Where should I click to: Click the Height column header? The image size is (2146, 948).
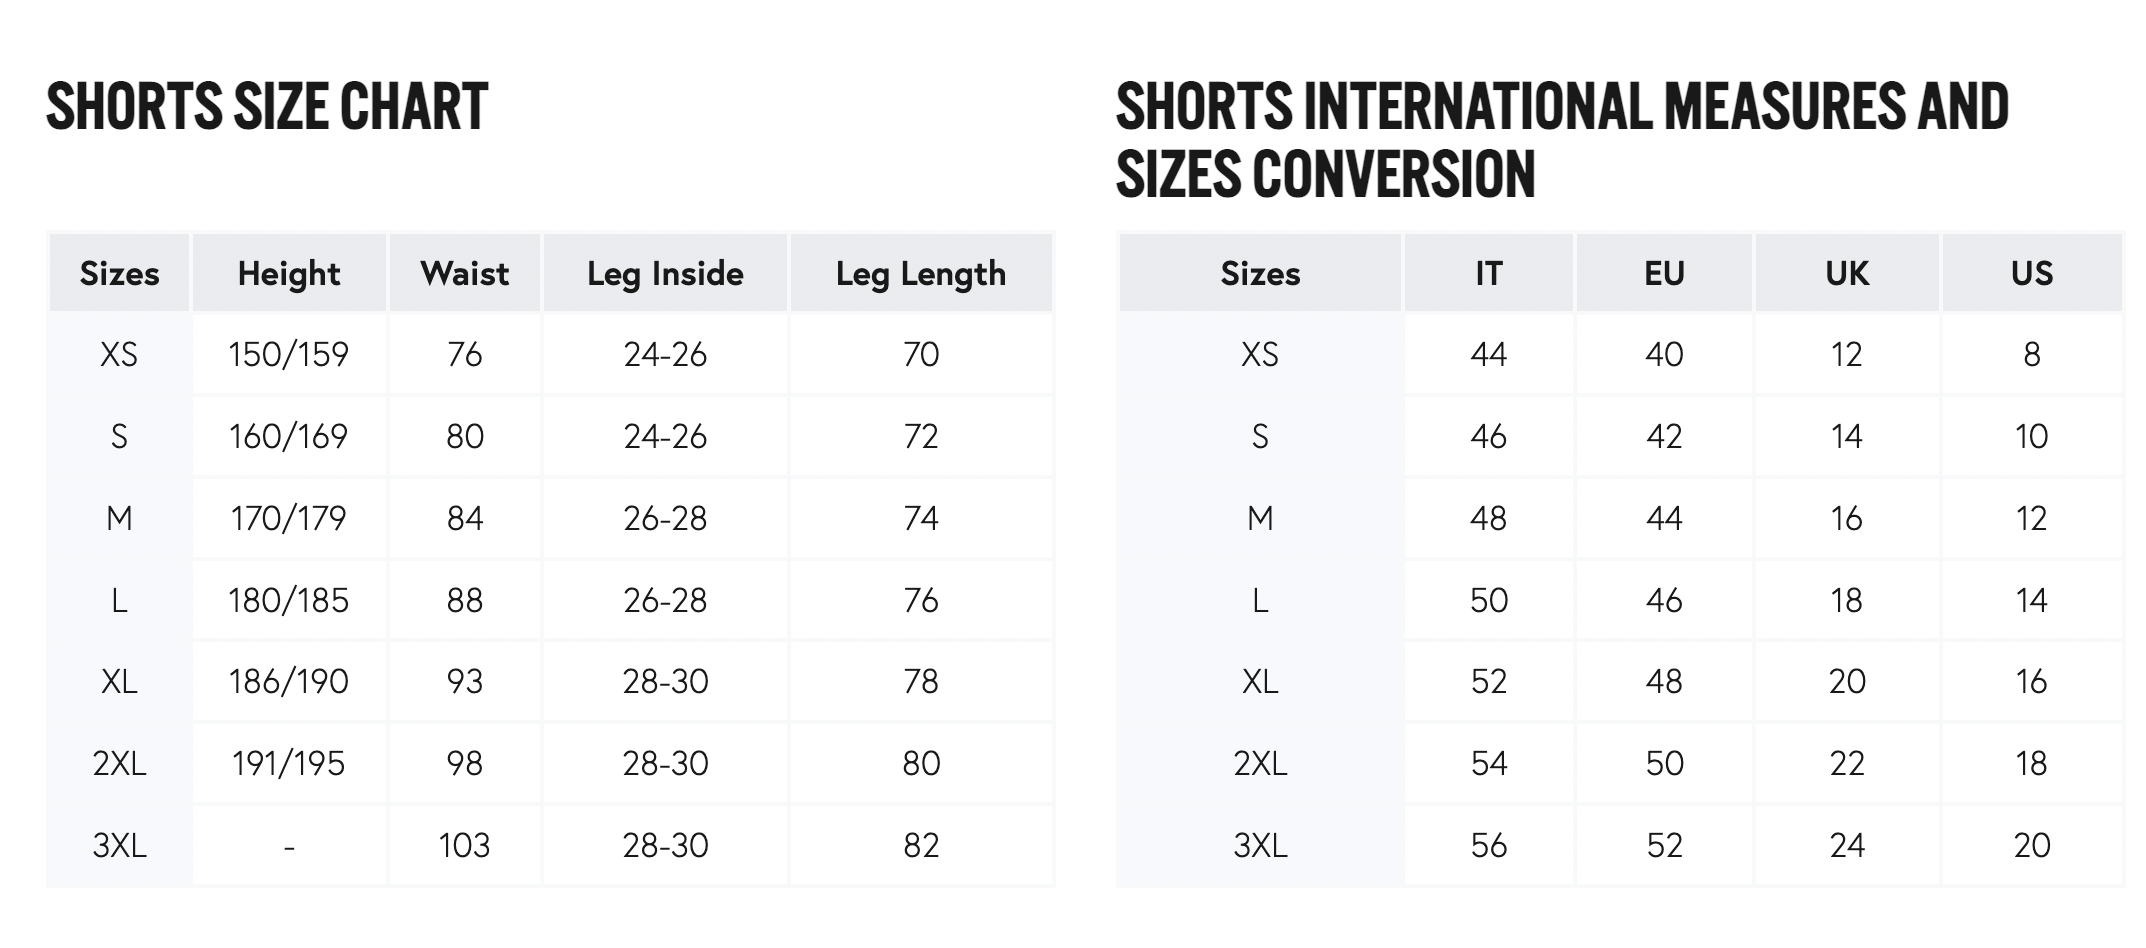pos(289,273)
